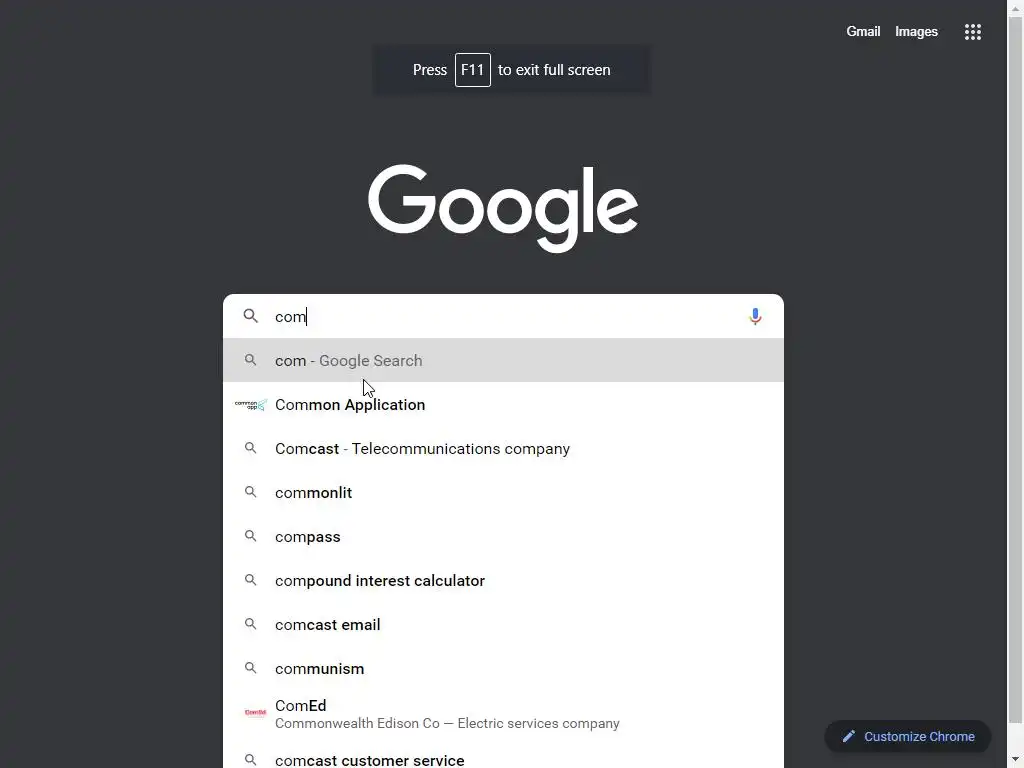Screen dimensions: 1024x768
Task: Select compound interest calculator suggestion
Action: coord(503,581)
